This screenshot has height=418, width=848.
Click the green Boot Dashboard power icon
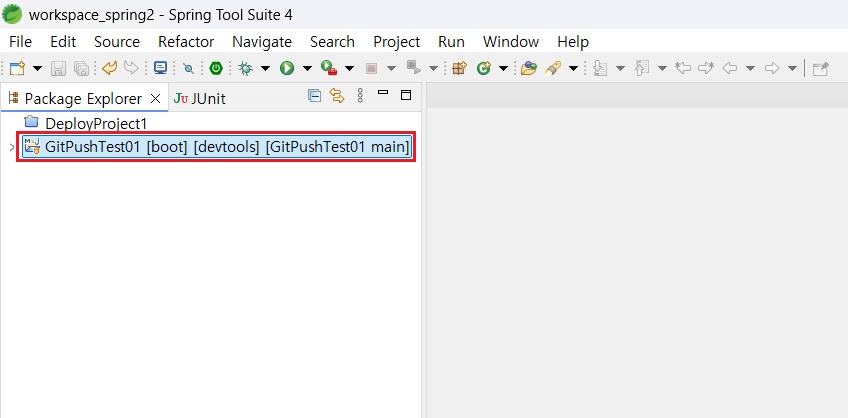point(216,68)
